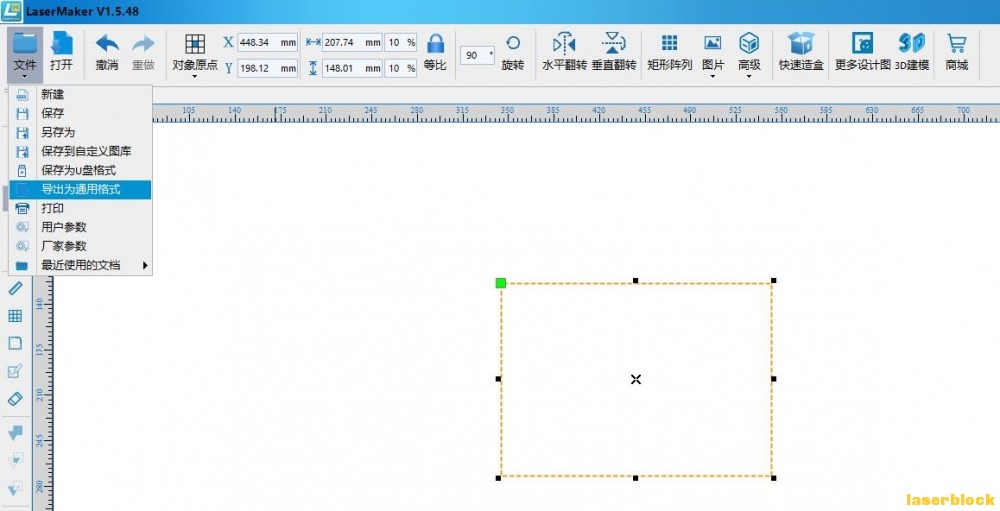Click the horizontal flip (水平翻转) icon
The width and height of the screenshot is (1000, 511).
tap(564, 43)
